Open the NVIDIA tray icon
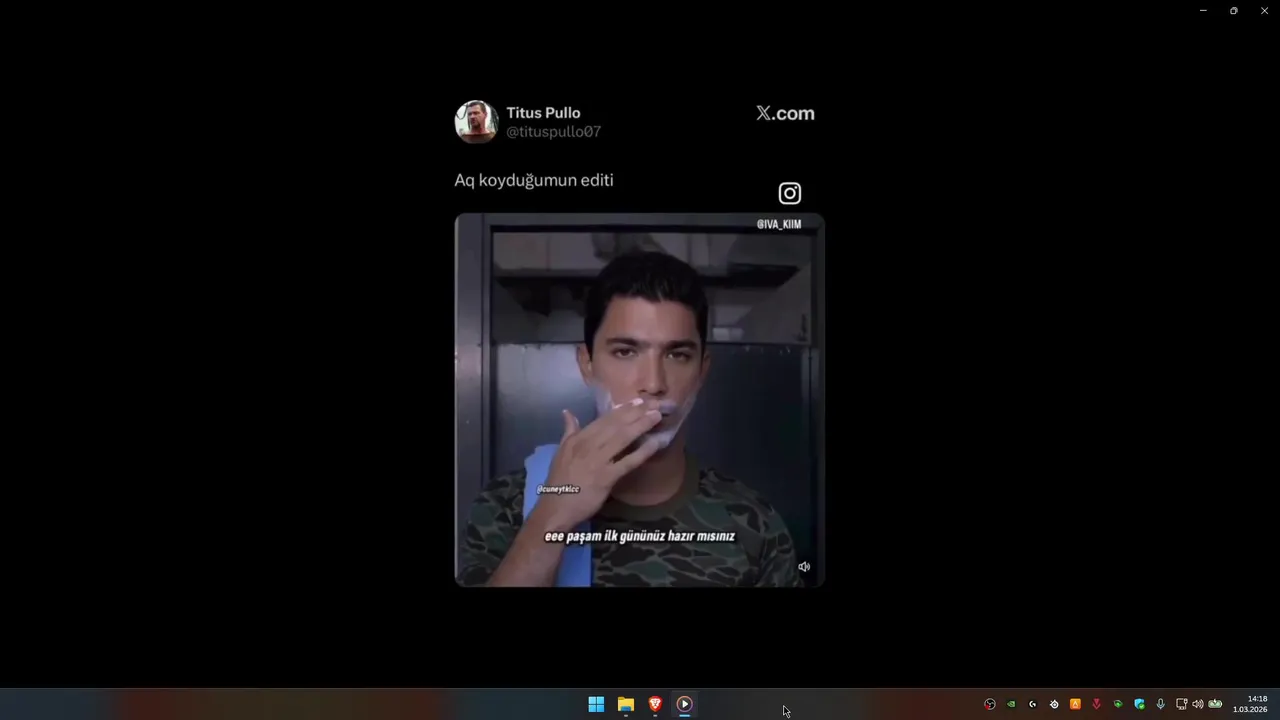The width and height of the screenshot is (1280, 720). (x=1011, y=704)
